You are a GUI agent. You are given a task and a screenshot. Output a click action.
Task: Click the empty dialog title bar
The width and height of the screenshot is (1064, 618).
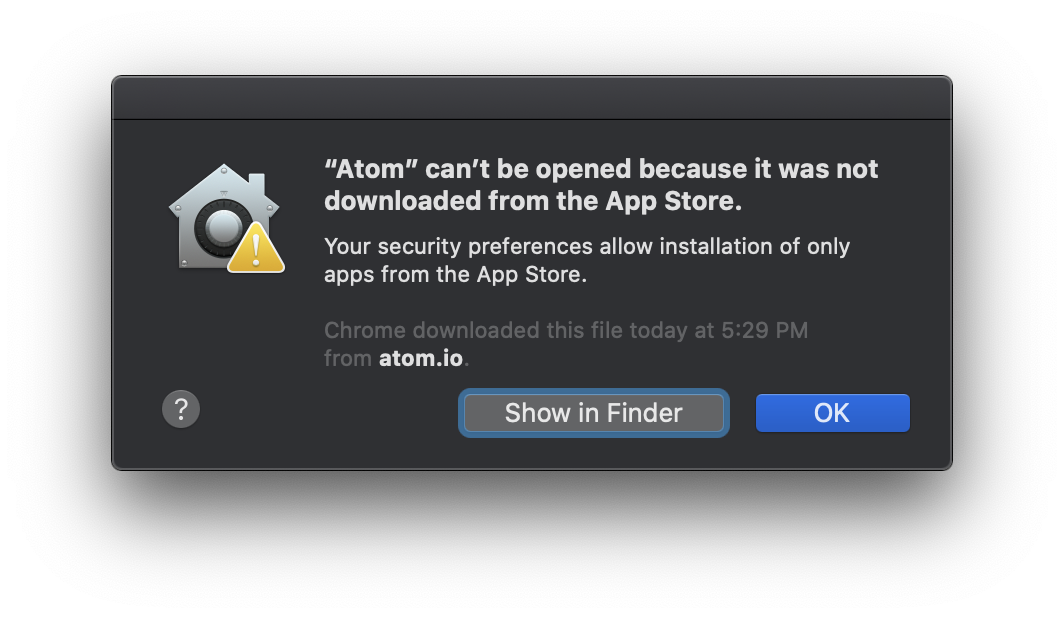click(532, 98)
